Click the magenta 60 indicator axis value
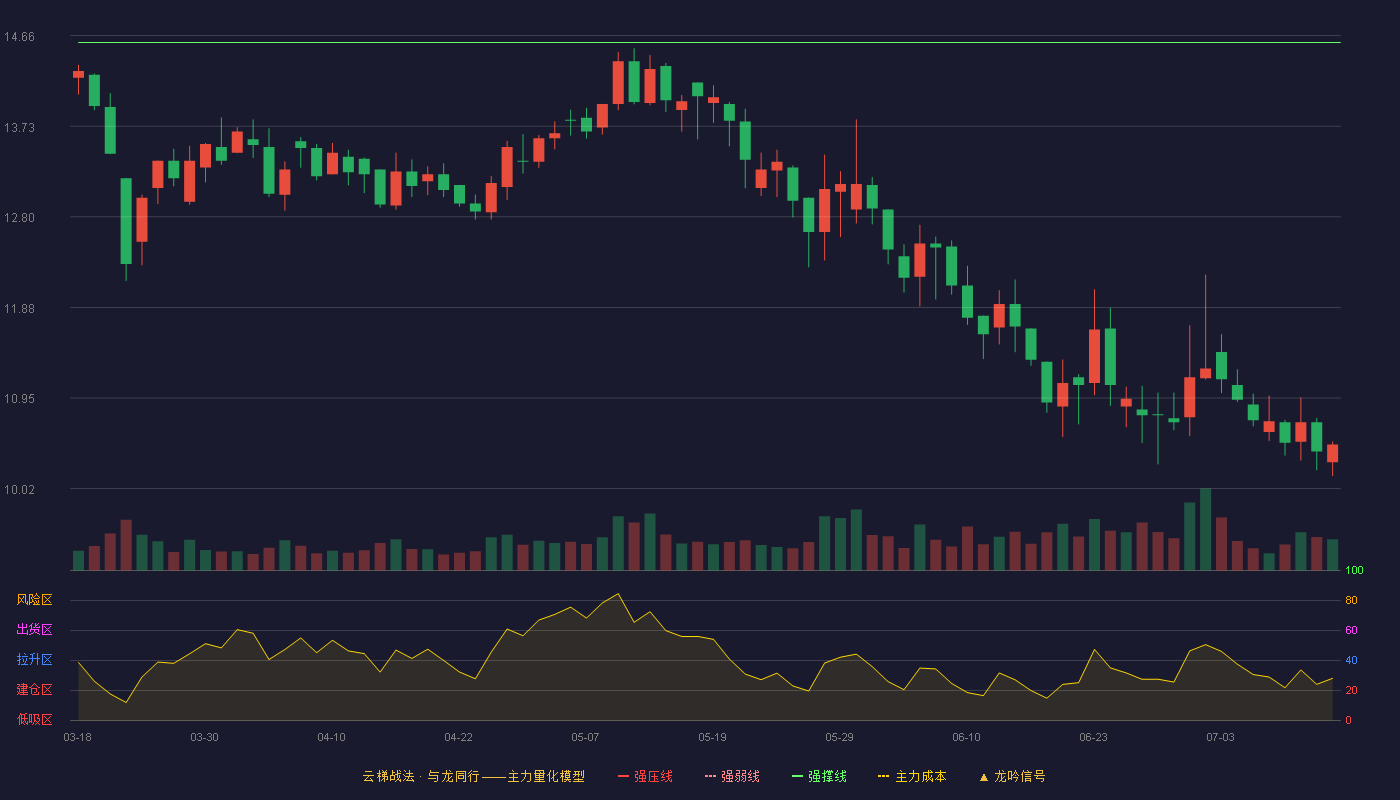Viewport: 1400px width, 800px height. tap(1351, 631)
